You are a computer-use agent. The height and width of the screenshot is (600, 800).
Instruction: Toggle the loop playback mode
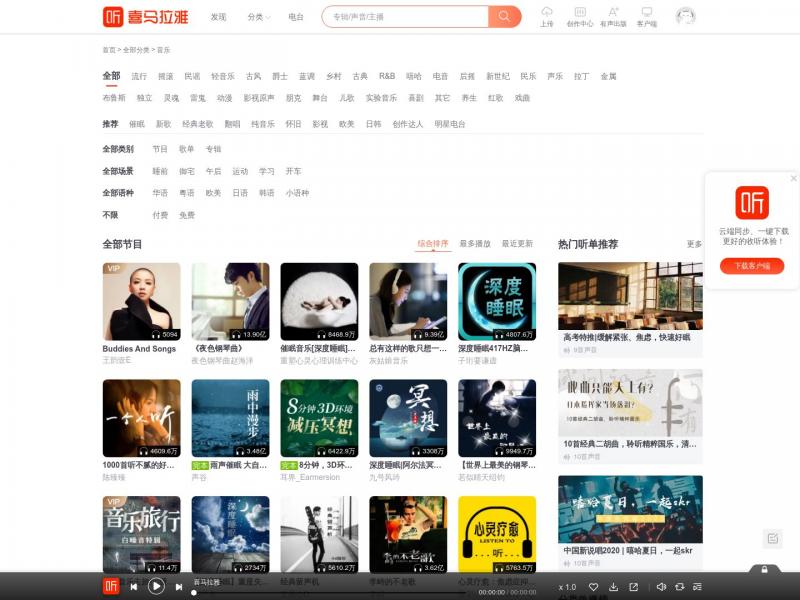pyautogui.click(x=677, y=587)
